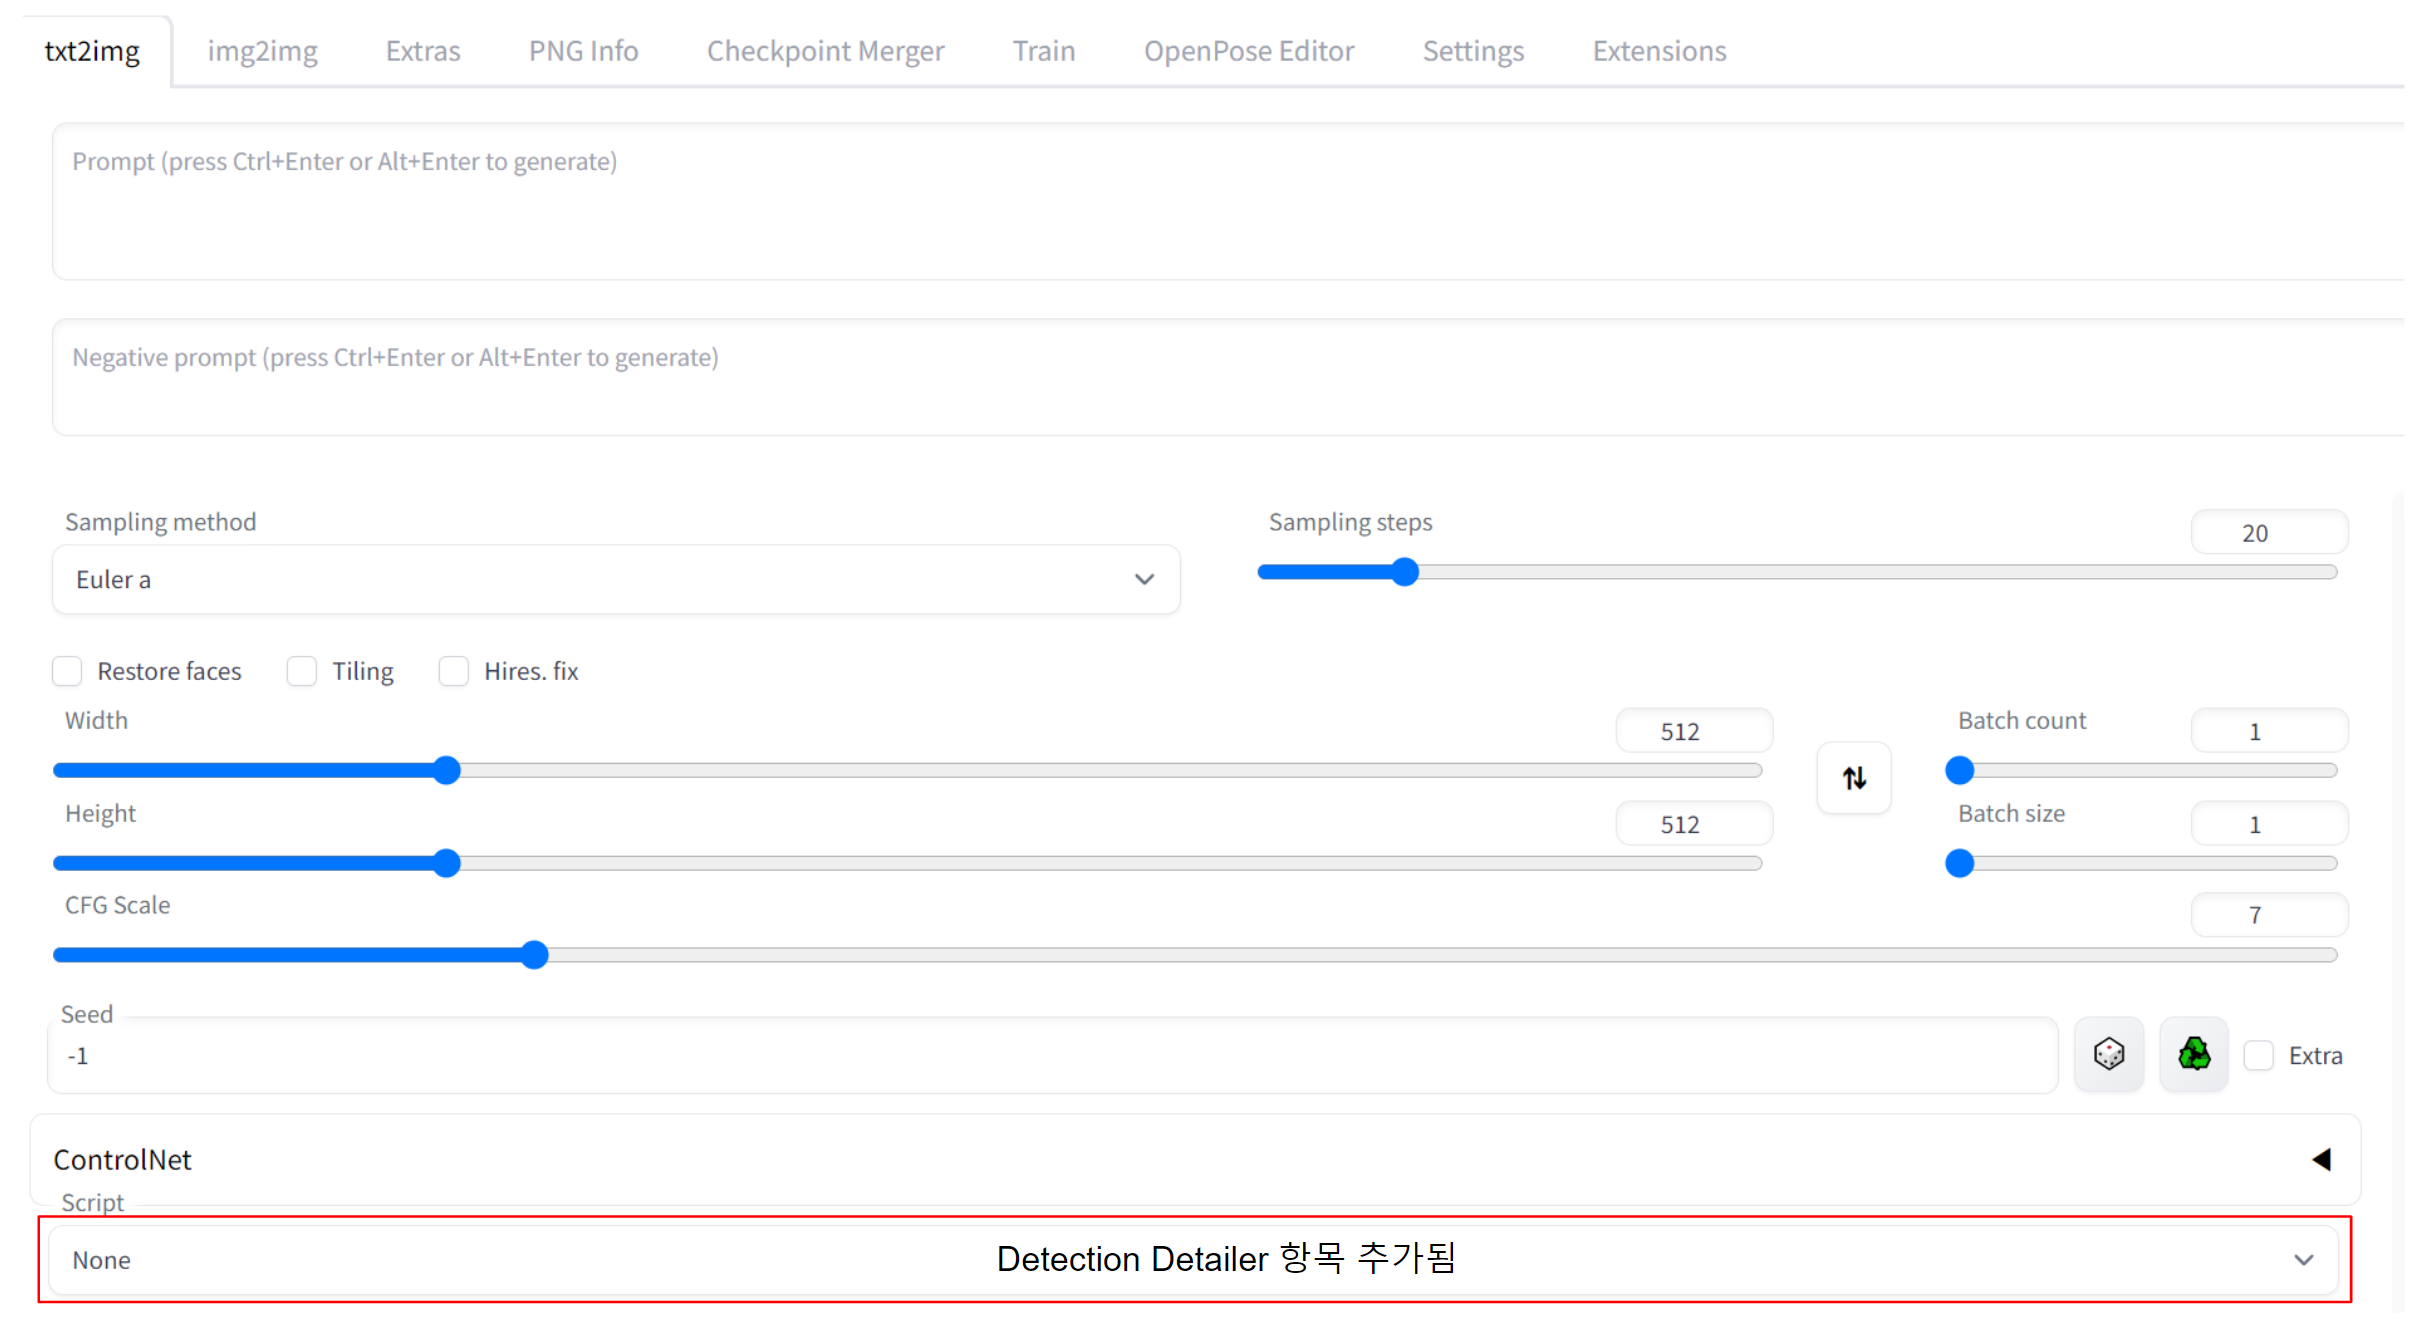The image size is (2425, 1336).
Task: Click the dice random seed icon
Action: 2108,1054
